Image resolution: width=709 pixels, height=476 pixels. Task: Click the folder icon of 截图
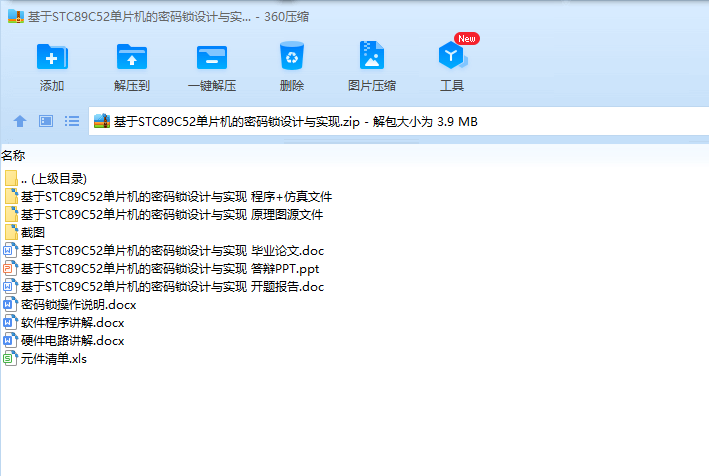click(x=11, y=232)
